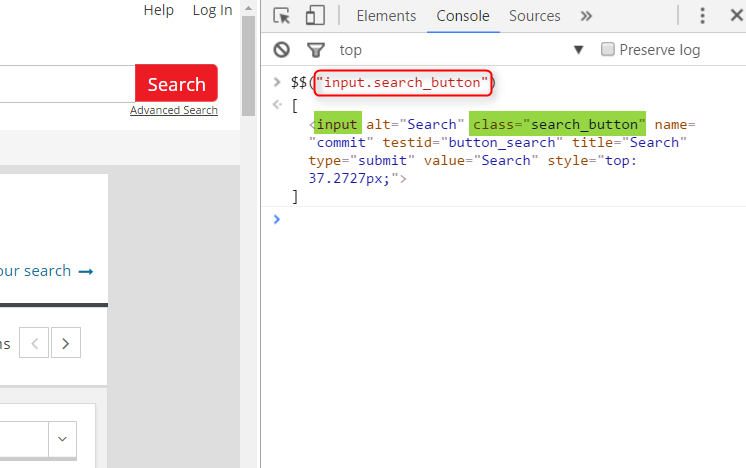Click the next arrow pagination button
The image size is (746, 468).
pyautogui.click(x=66, y=343)
